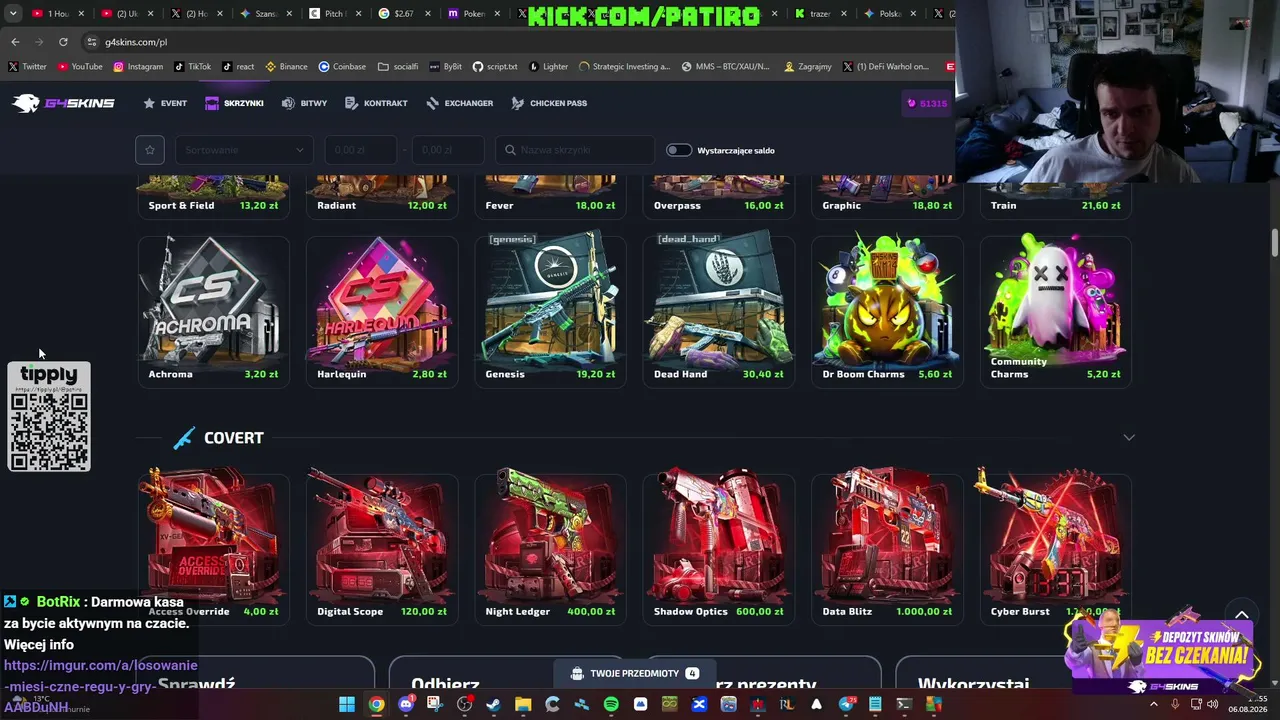
Task: Open the Access Override covert case
Action: pyautogui.click(x=213, y=548)
